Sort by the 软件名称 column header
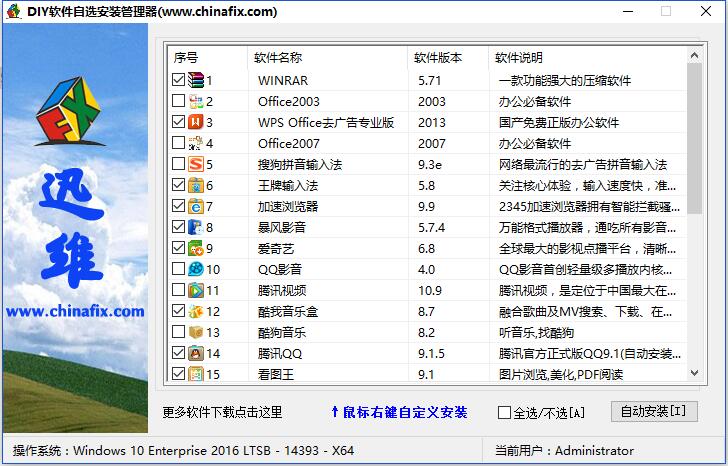 [x=327, y=58]
